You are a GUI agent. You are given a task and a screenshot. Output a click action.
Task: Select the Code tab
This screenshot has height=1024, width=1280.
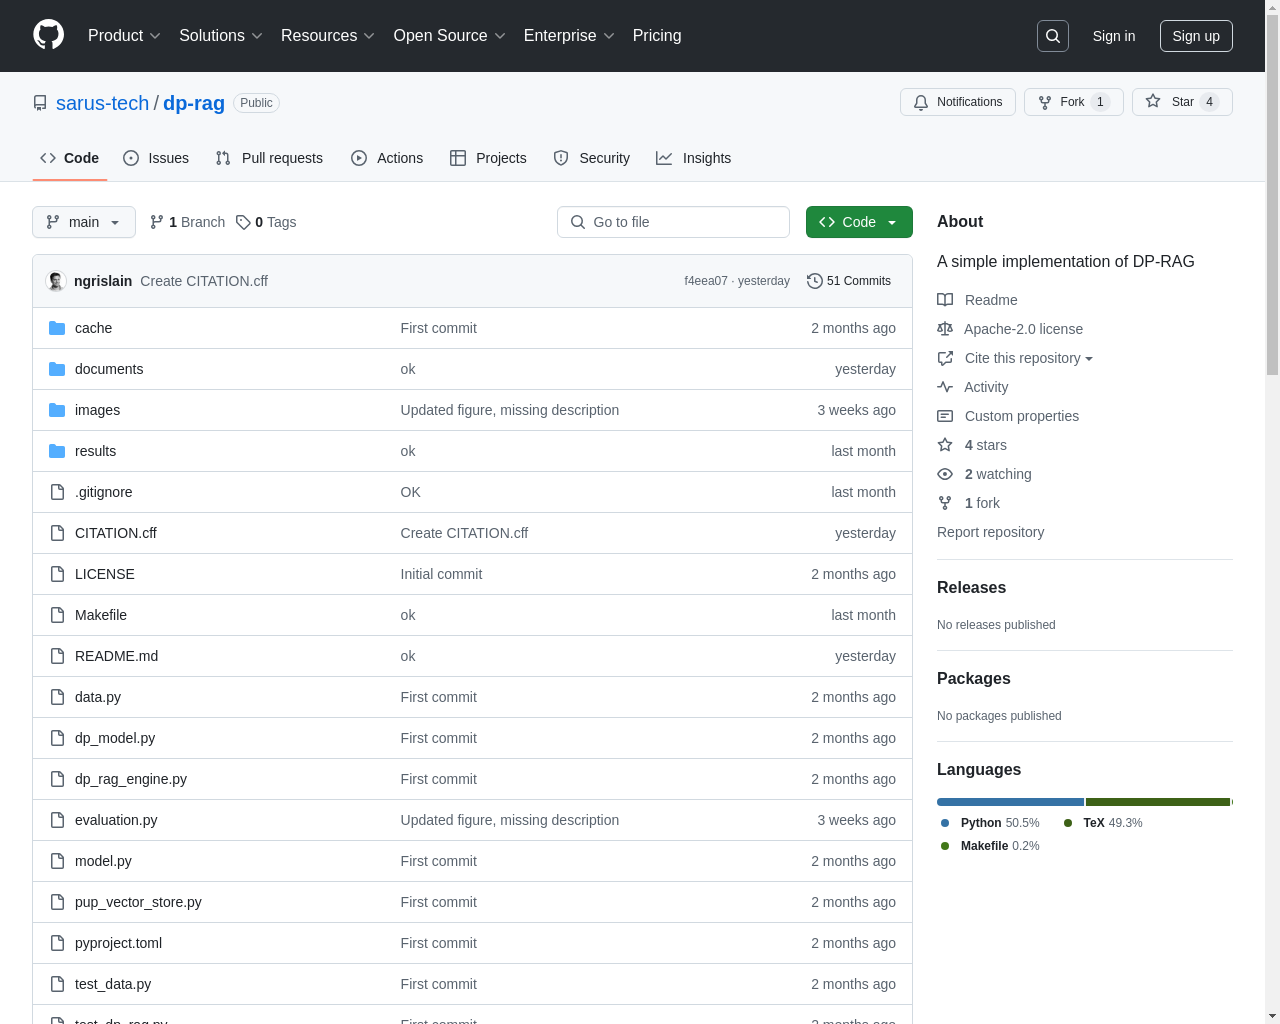70,158
